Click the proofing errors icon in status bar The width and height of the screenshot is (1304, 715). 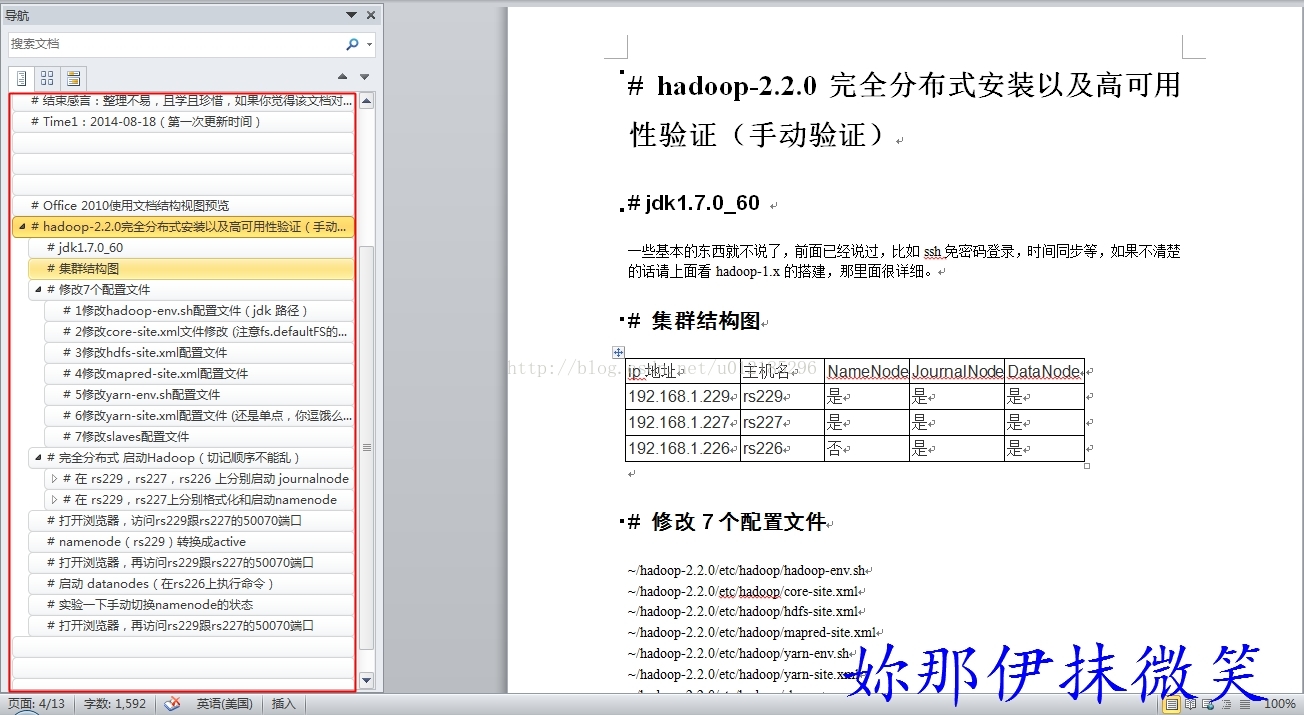click(x=172, y=704)
